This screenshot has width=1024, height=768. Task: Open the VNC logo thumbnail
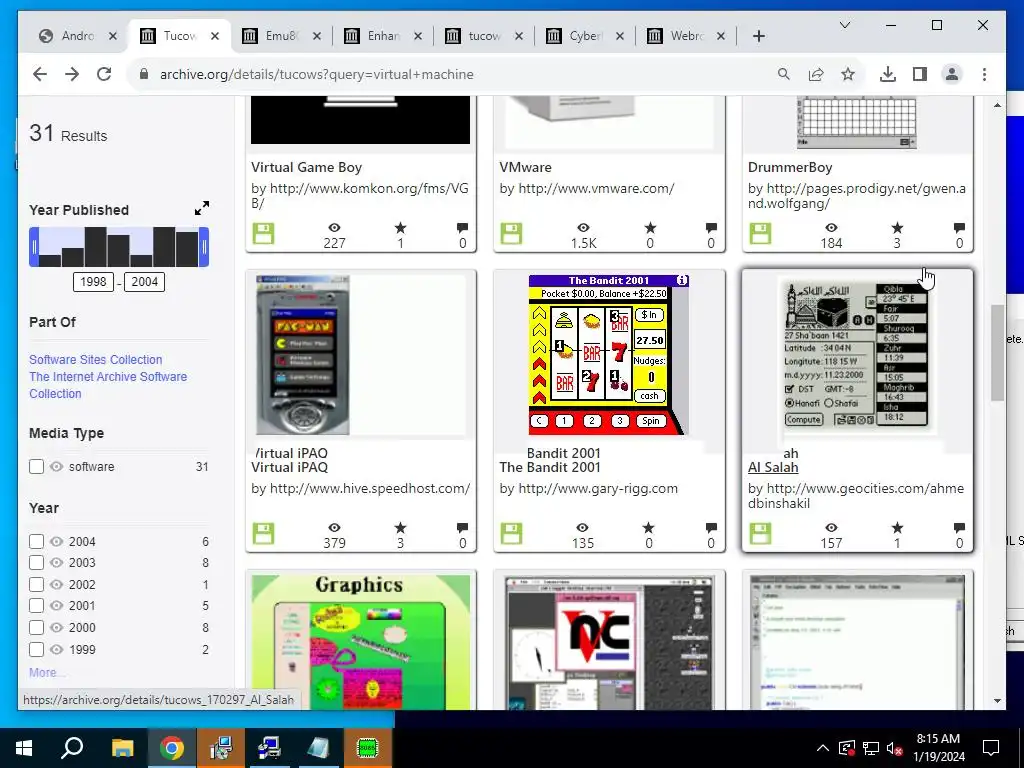[x=609, y=642]
